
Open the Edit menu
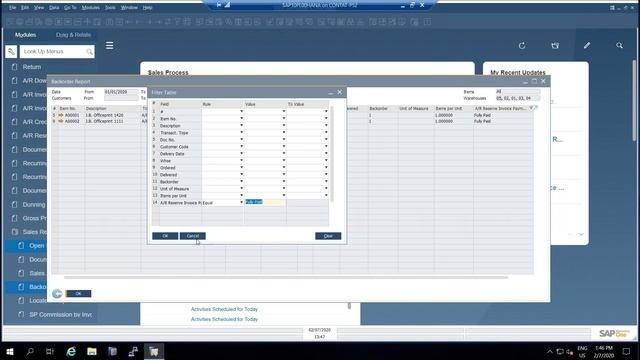[25, 7]
